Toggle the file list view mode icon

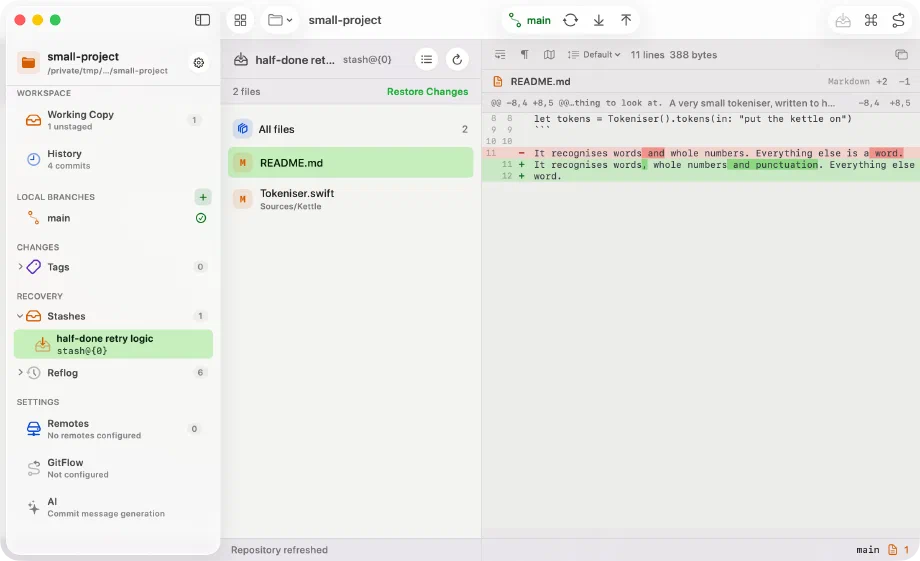pos(427,59)
